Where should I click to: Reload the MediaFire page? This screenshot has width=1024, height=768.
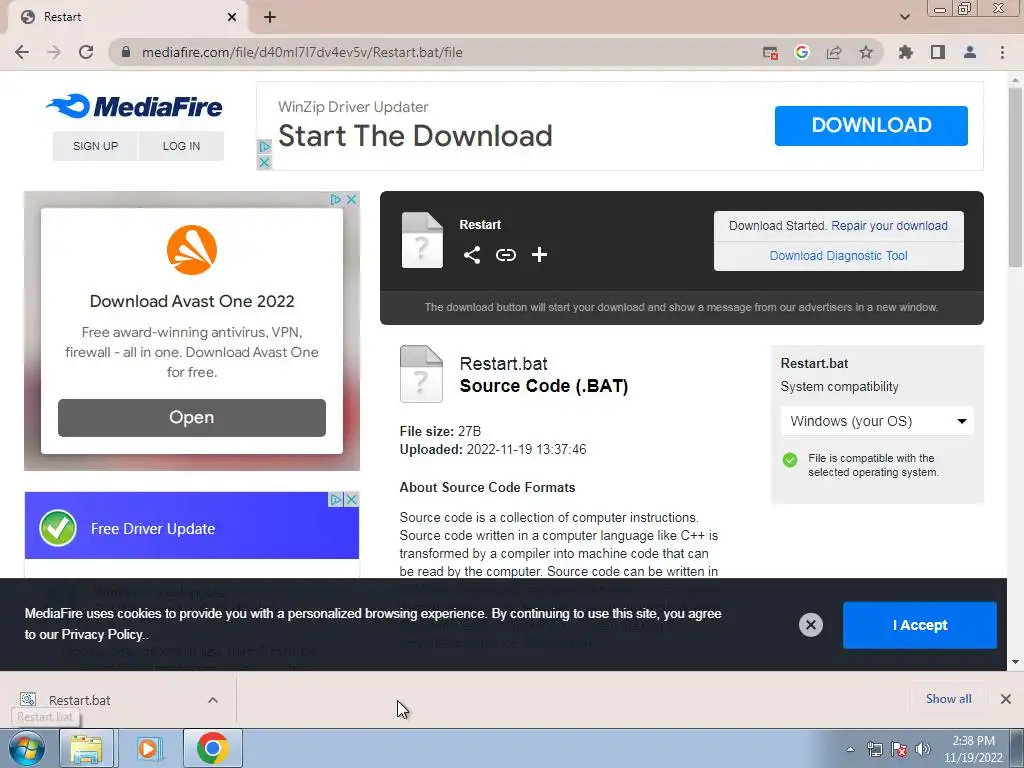(x=86, y=52)
